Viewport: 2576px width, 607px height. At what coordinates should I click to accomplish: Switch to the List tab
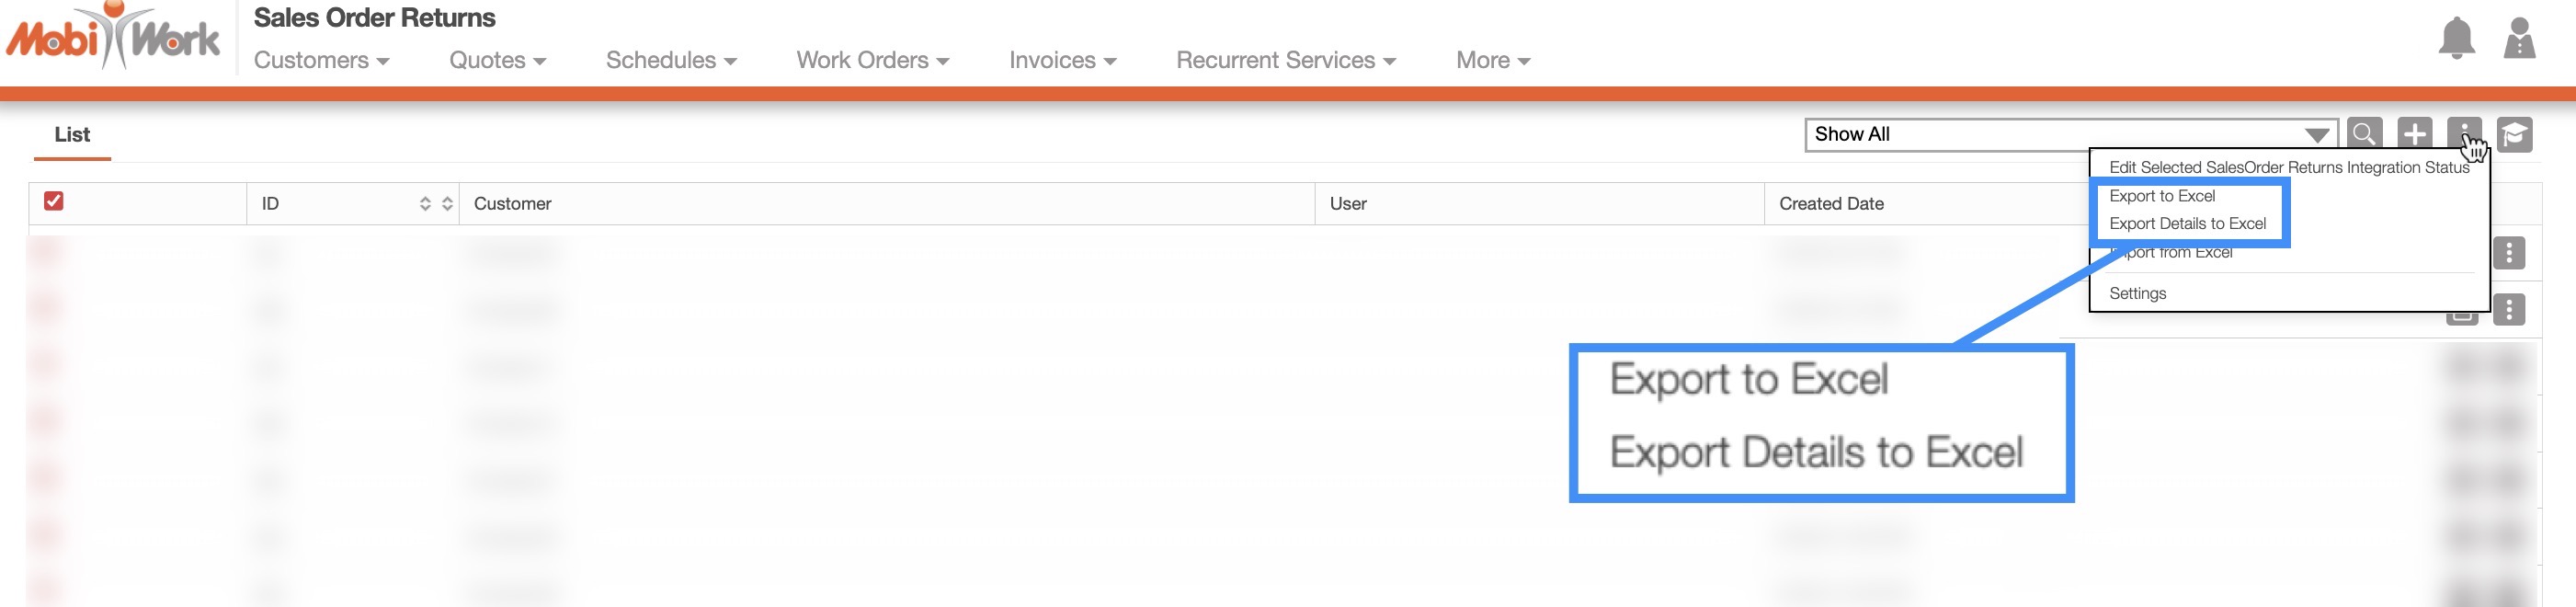[72, 135]
